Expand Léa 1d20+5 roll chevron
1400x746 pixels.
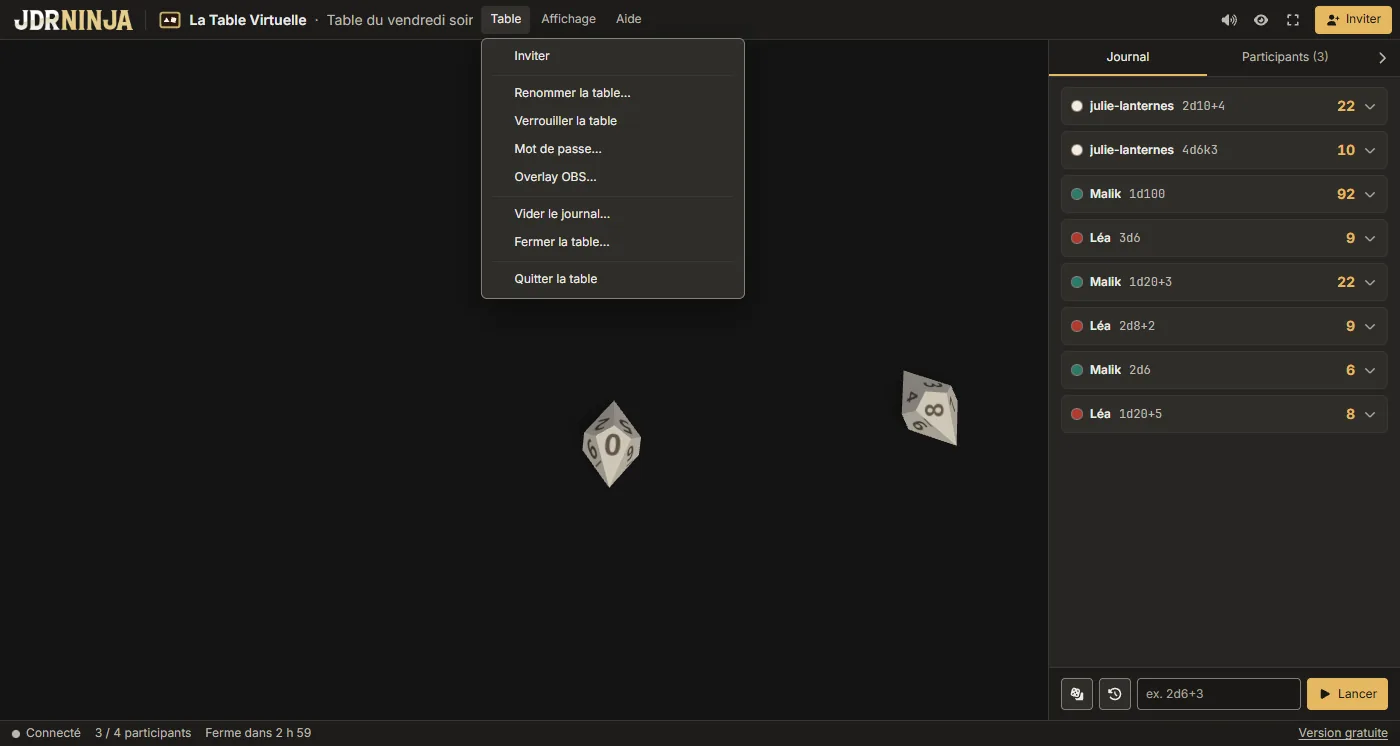(1370, 414)
